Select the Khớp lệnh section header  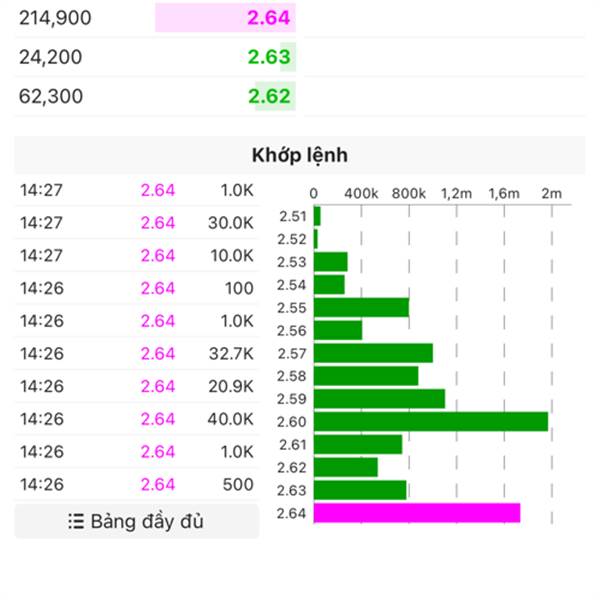(x=300, y=155)
